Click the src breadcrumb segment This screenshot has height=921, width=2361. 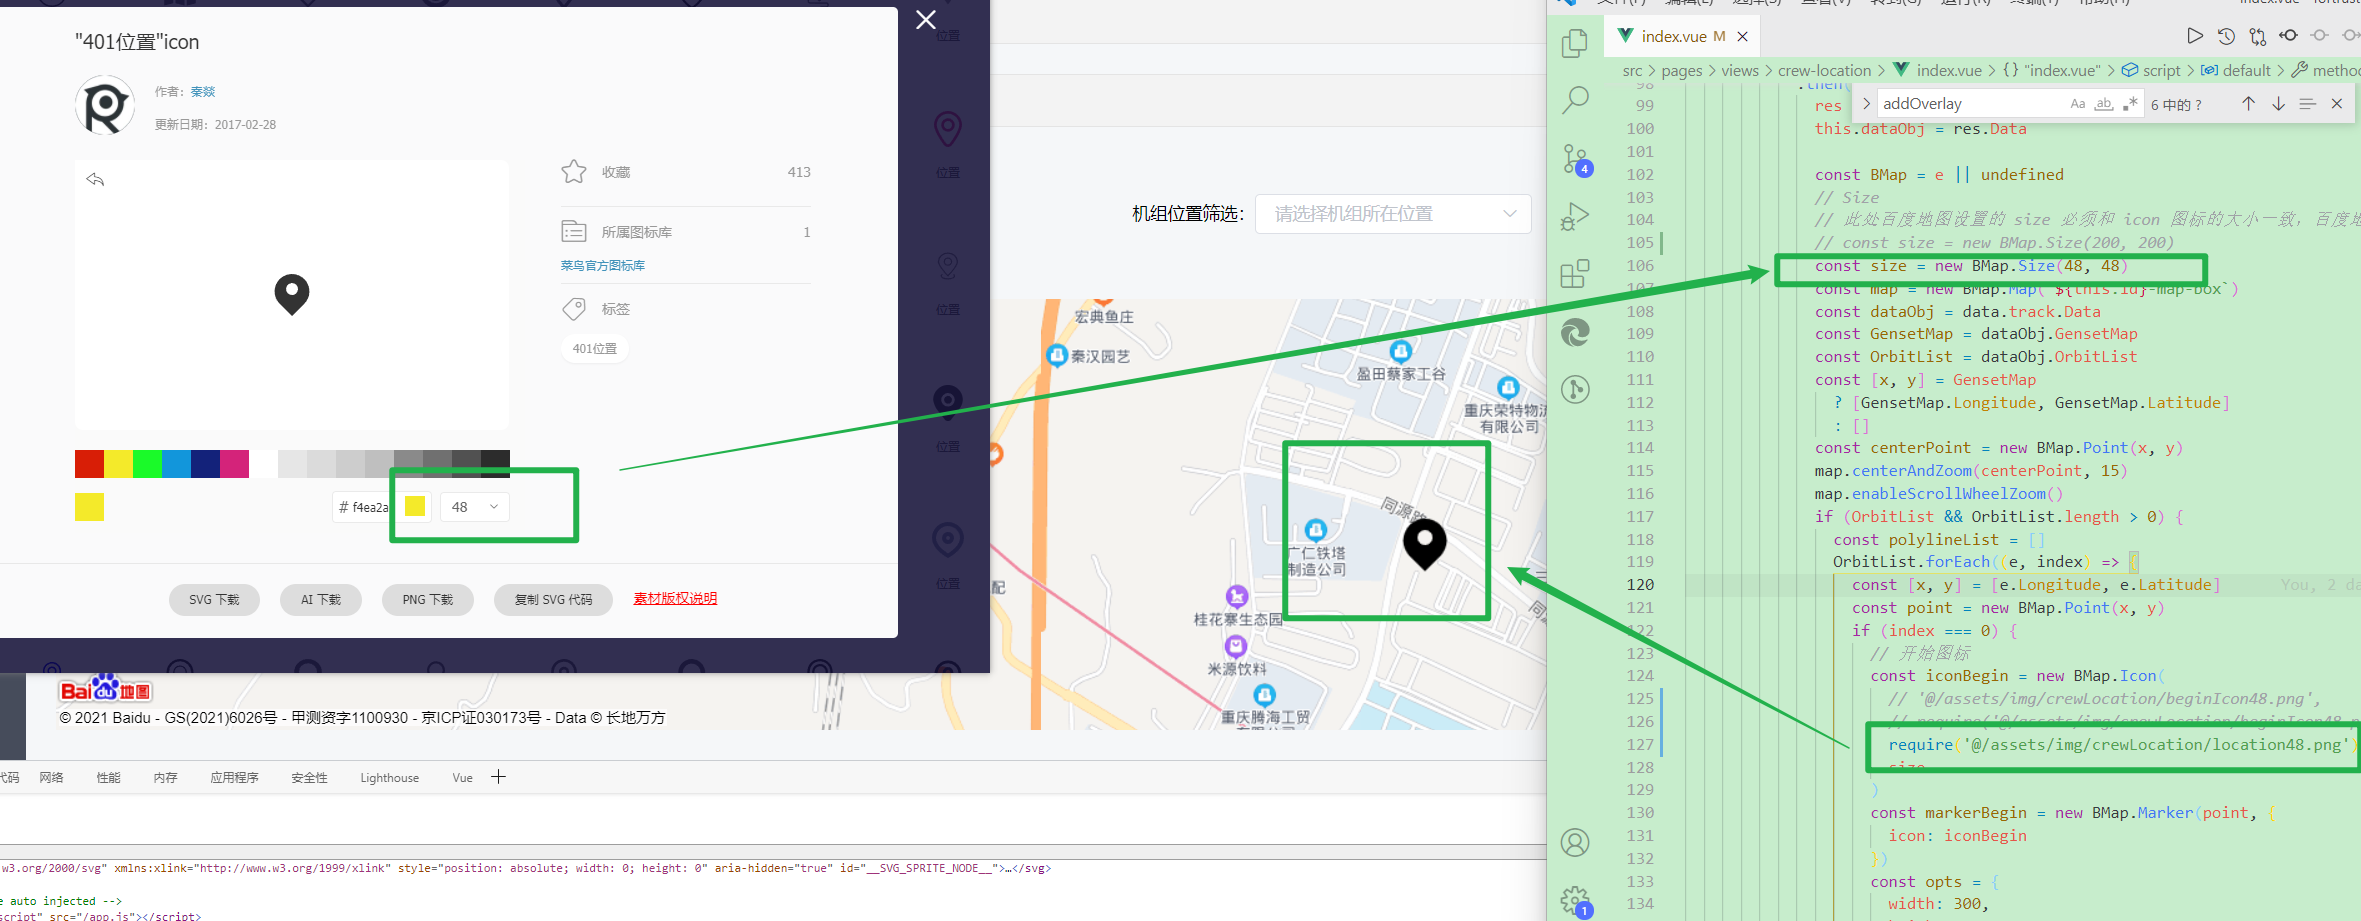(1632, 71)
